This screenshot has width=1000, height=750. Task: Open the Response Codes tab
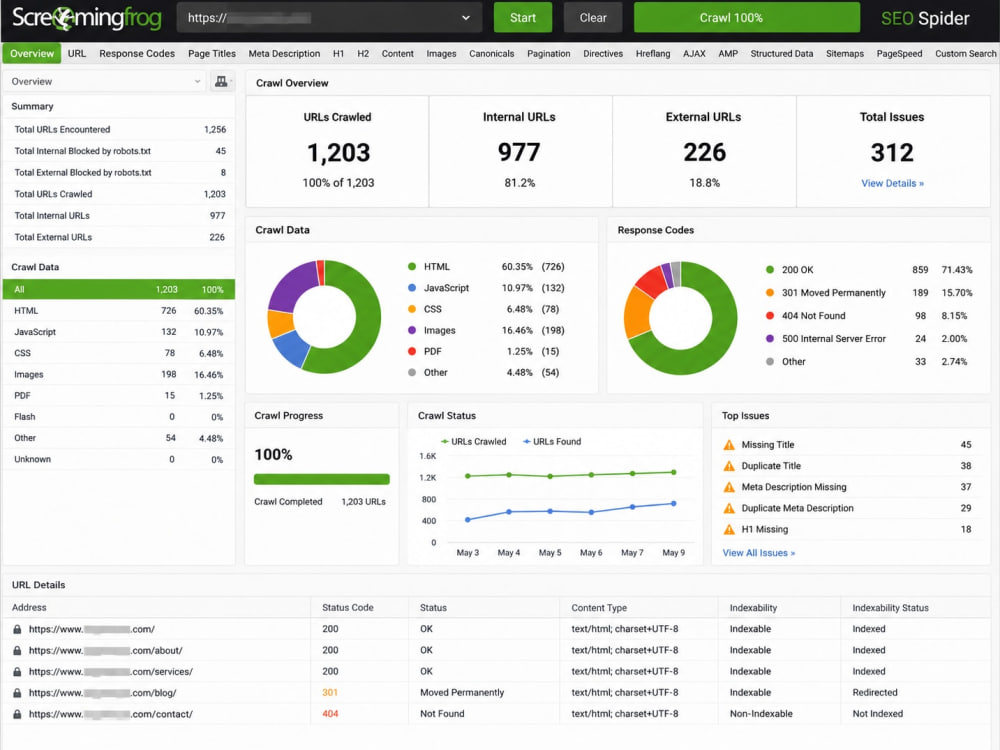pyautogui.click(x=137, y=54)
